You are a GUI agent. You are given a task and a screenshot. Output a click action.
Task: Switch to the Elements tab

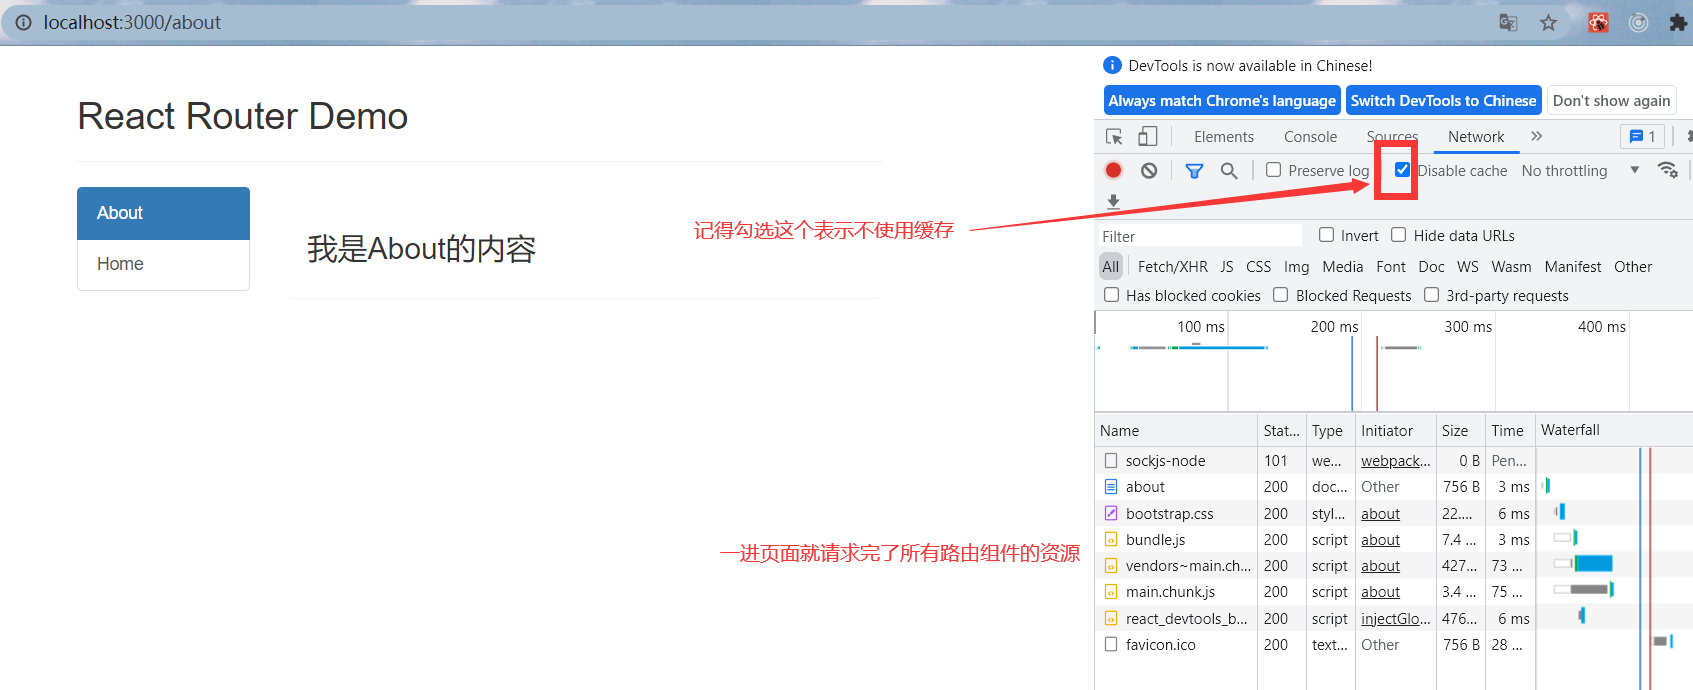(1223, 137)
